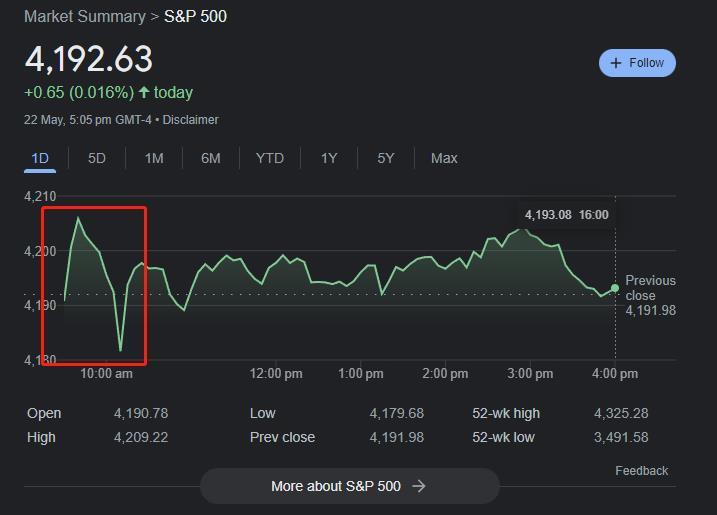Send Feedback on this summary
Image resolution: width=717 pixels, height=515 pixels.
coord(641,471)
